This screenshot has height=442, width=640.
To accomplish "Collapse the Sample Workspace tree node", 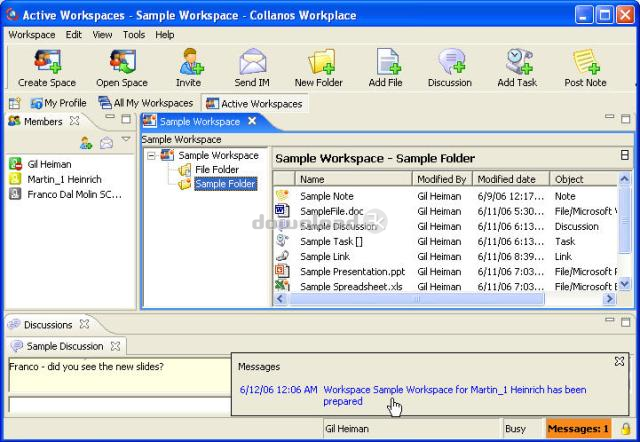I will coord(151,156).
